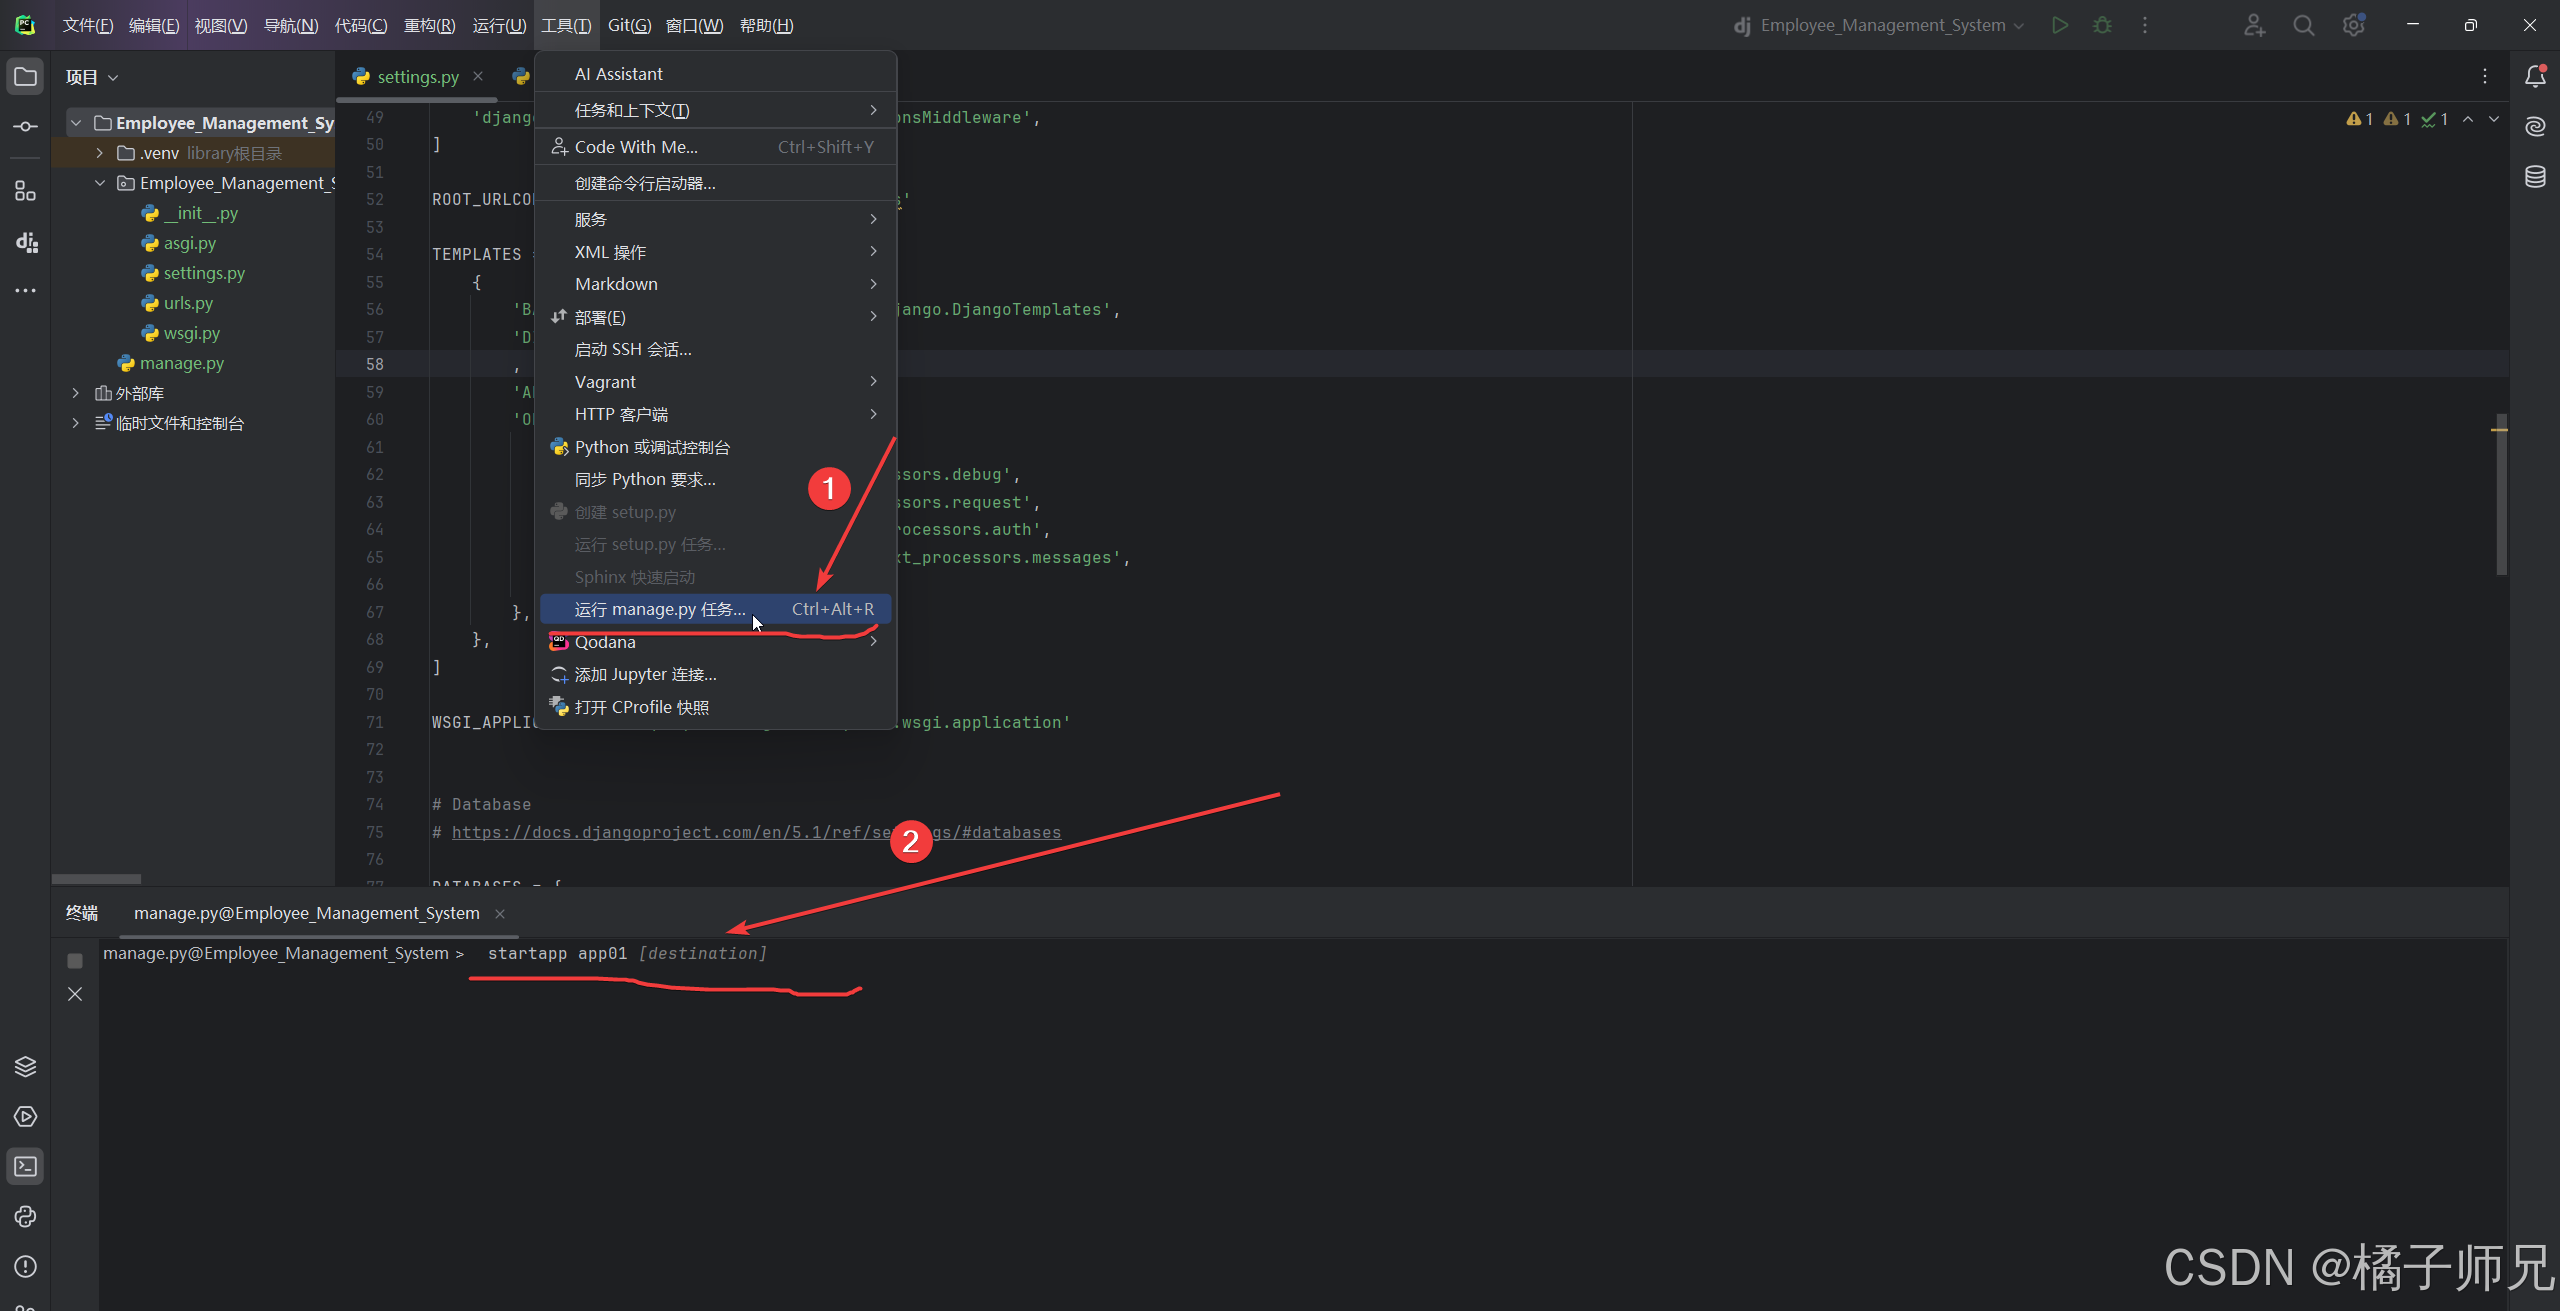
Task: Open the Services tool window icon
Action: pyautogui.click(x=25, y=1117)
